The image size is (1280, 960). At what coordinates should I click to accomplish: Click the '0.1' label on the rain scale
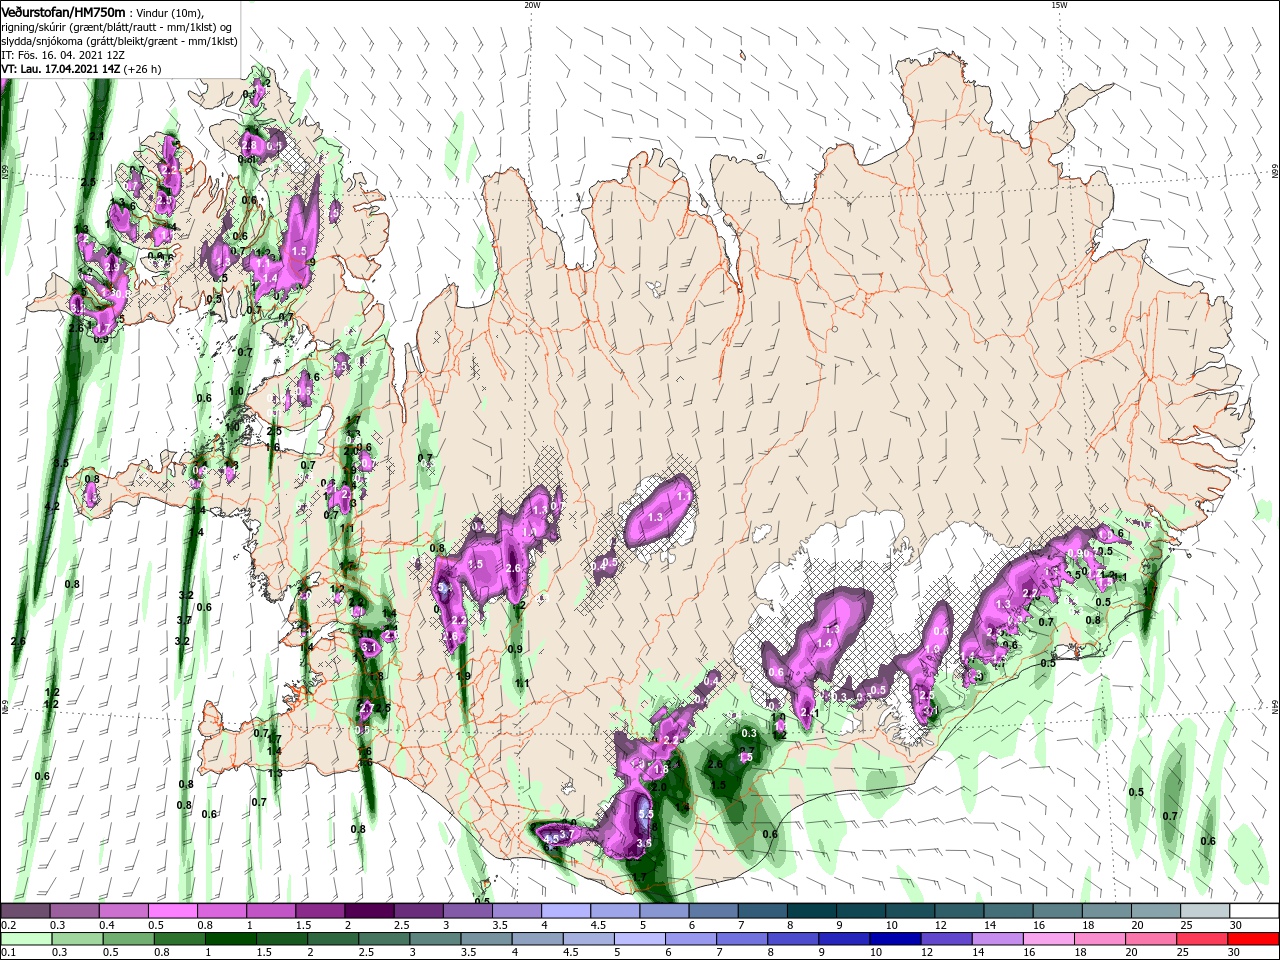(8, 953)
